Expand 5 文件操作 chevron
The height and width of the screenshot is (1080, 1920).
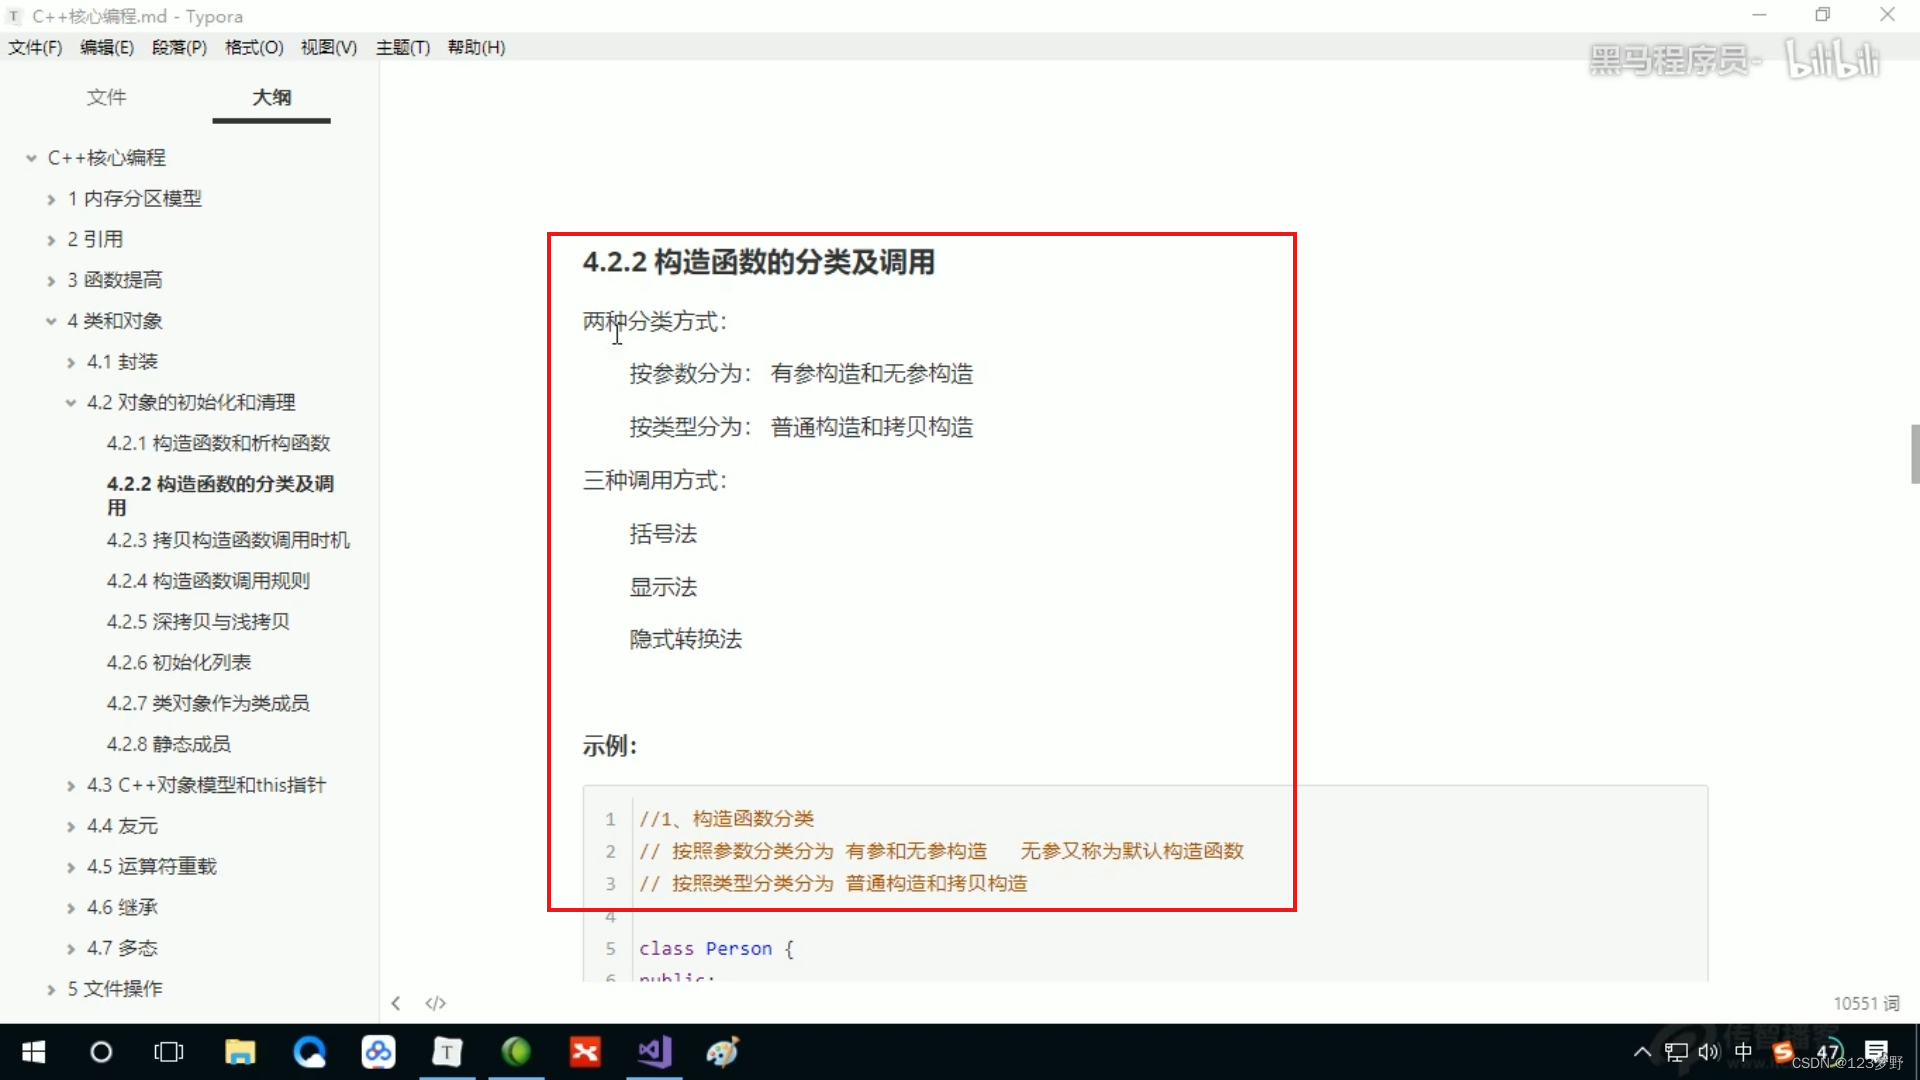point(51,990)
